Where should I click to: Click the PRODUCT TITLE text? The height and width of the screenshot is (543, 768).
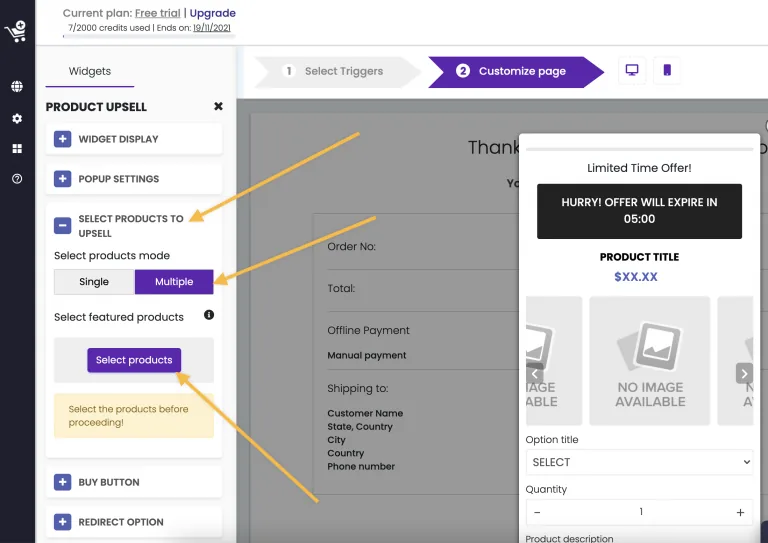click(x=639, y=257)
